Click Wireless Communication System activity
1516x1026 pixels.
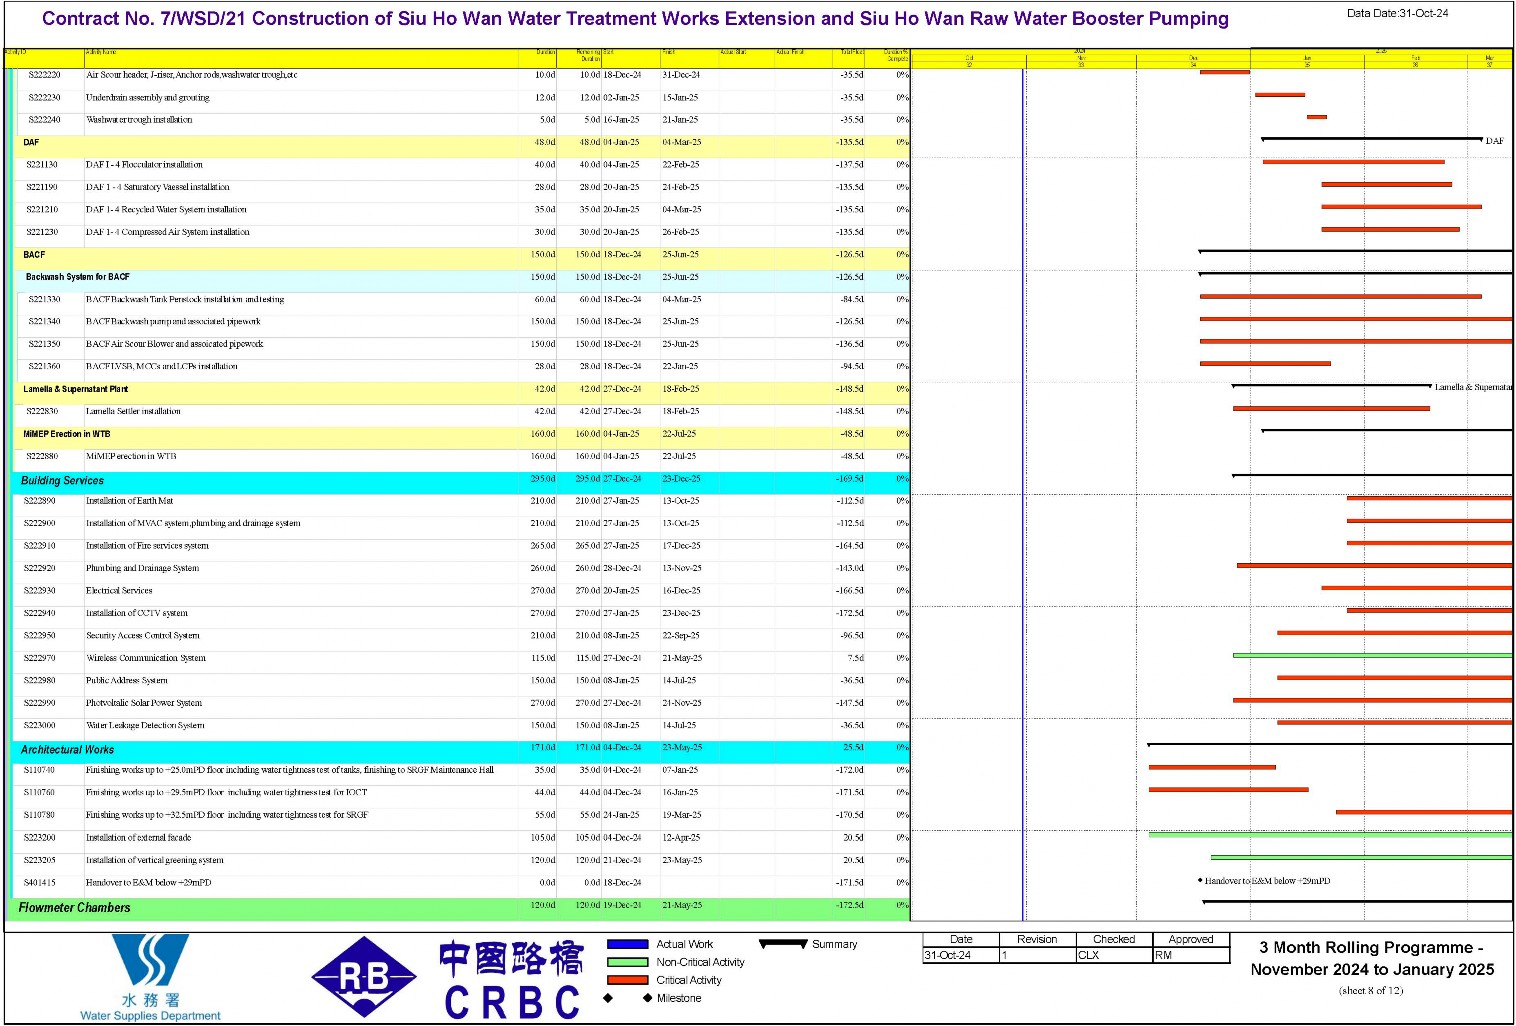[x=146, y=658]
